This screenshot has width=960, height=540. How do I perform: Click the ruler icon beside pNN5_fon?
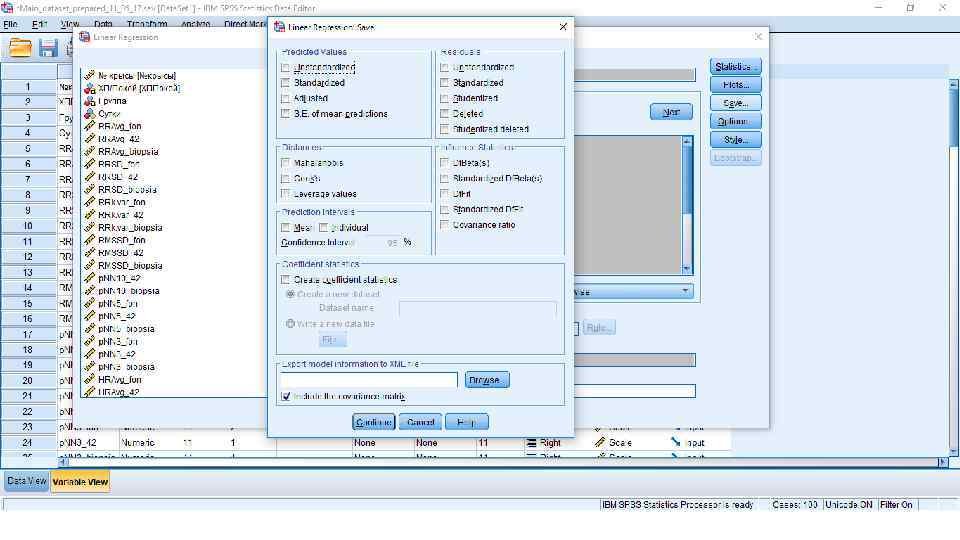coord(90,304)
